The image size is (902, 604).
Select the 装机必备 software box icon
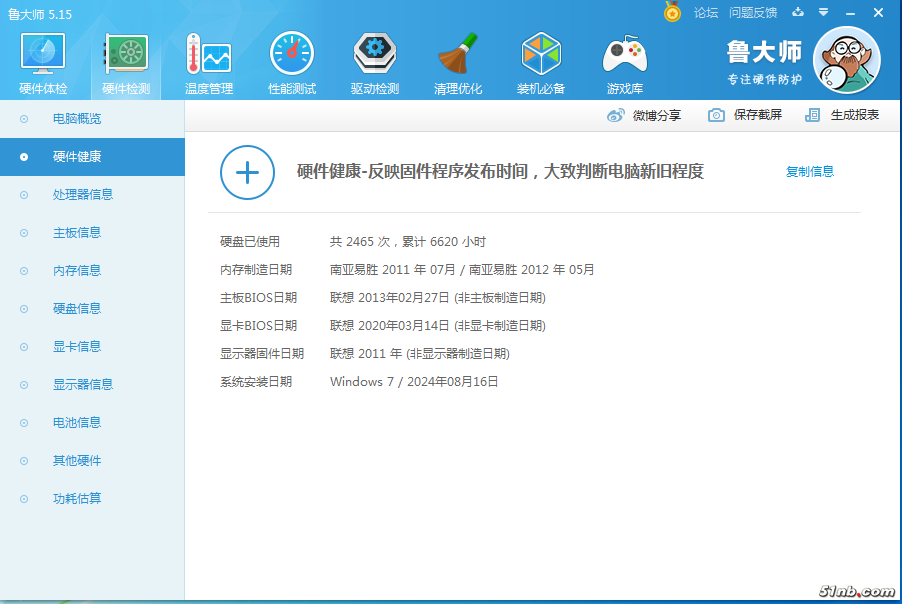click(541, 54)
